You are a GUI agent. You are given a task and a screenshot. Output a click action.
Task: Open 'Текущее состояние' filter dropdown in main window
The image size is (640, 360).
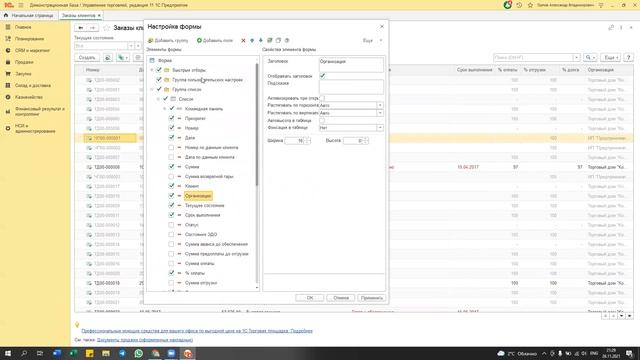(131, 46)
